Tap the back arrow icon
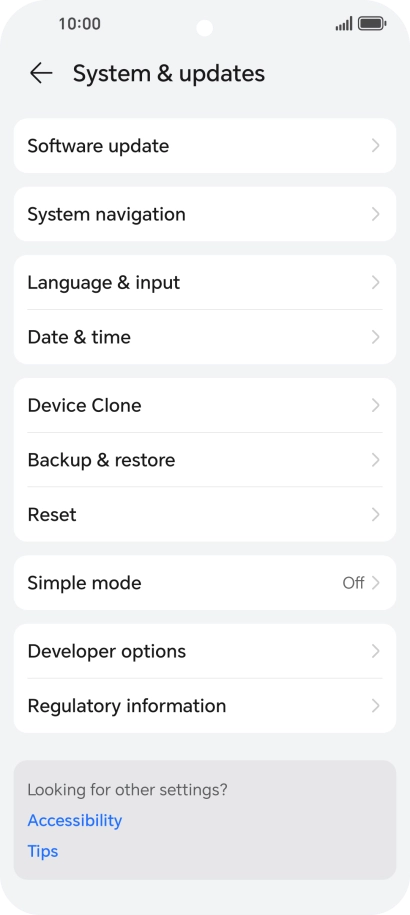410x915 pixels. (41, 74)
